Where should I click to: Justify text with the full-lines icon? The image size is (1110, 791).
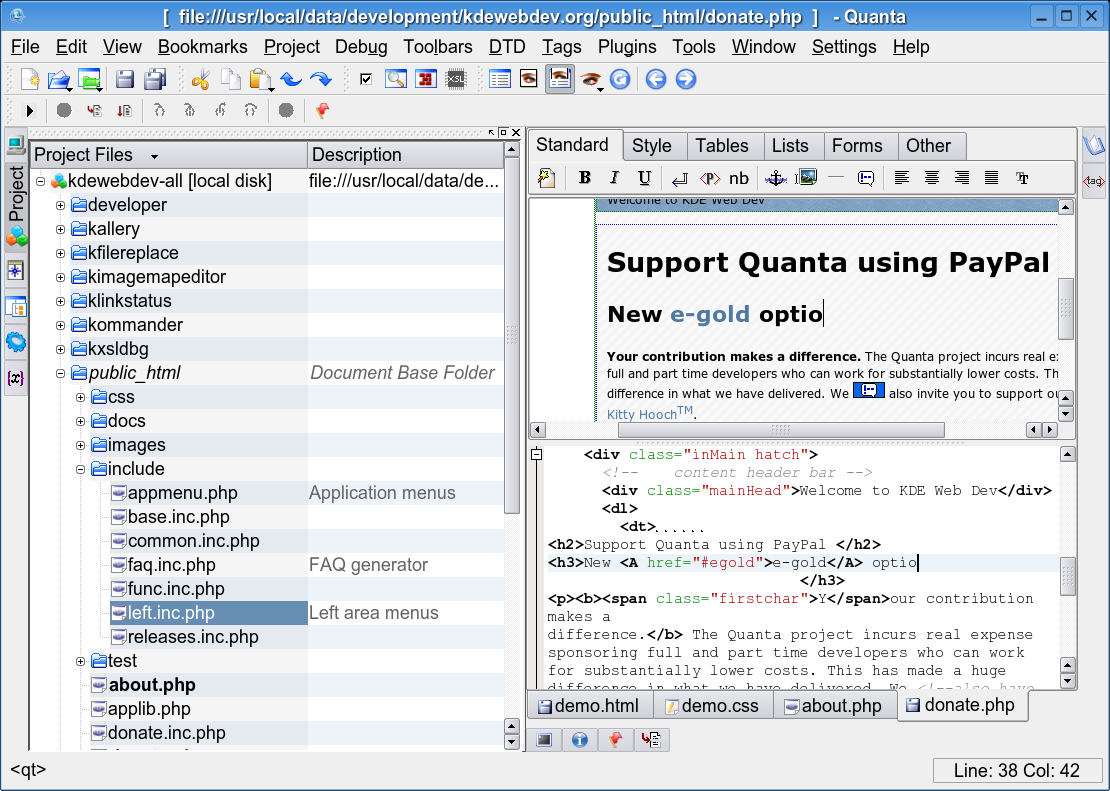pyautogui.click(x=992, y=178)
